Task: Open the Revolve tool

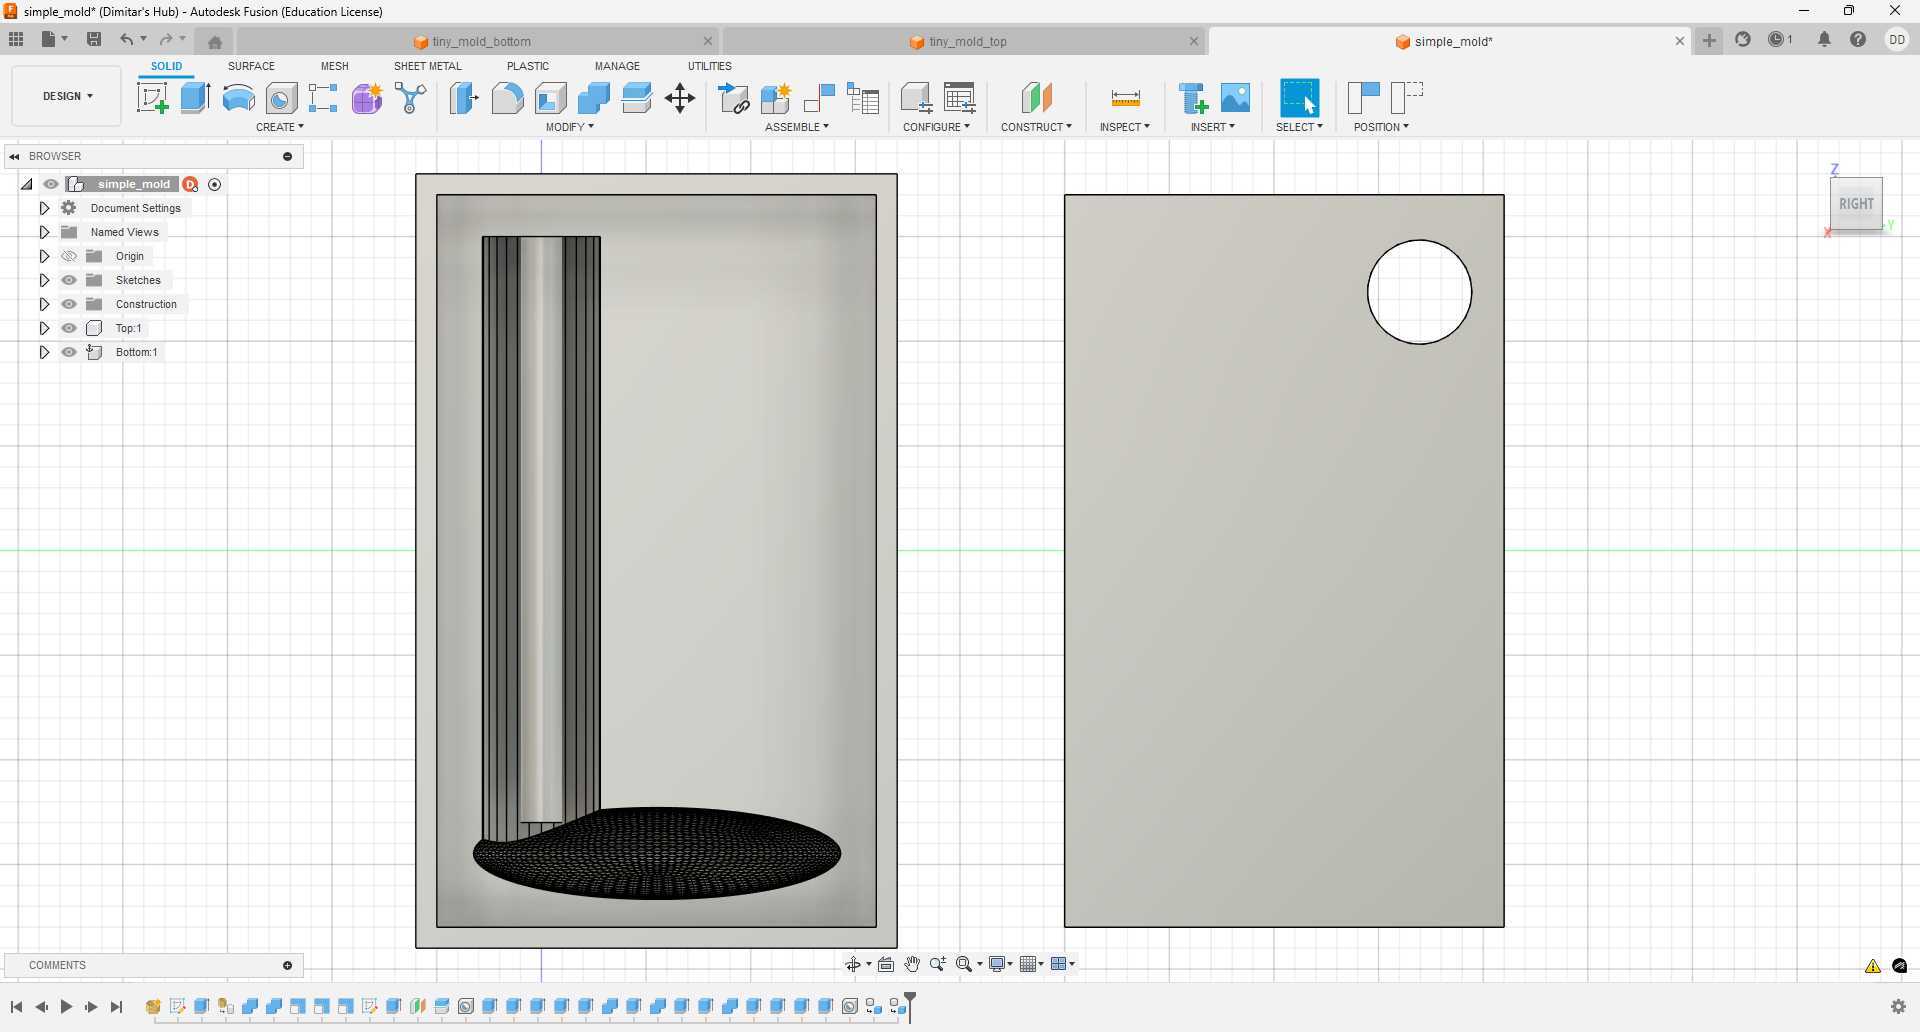Action: 237,97
